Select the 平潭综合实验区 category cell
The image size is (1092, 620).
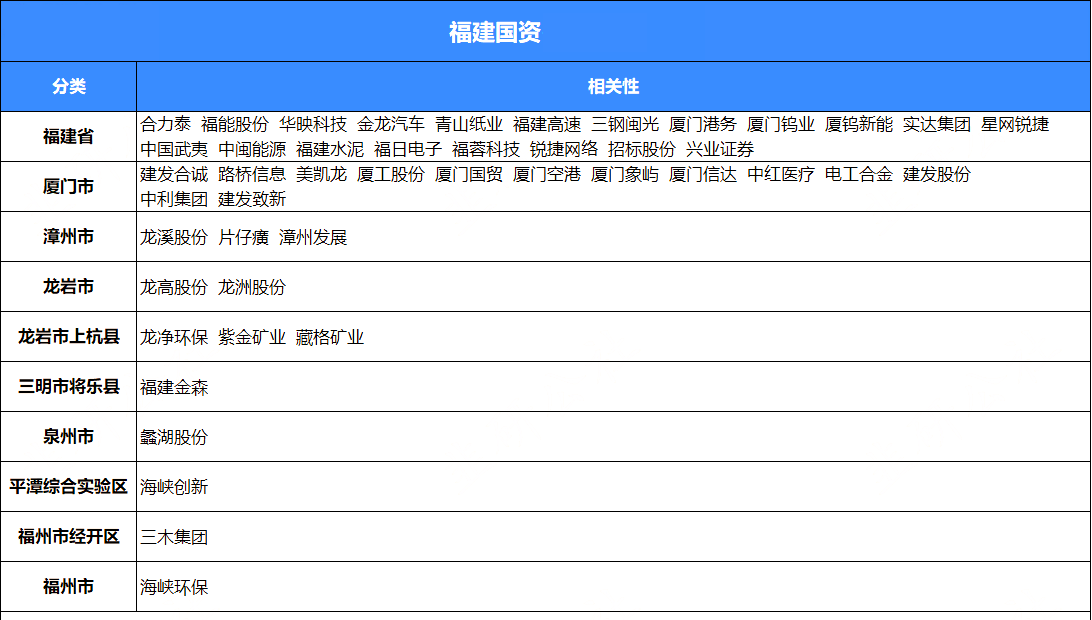[69, 486]
